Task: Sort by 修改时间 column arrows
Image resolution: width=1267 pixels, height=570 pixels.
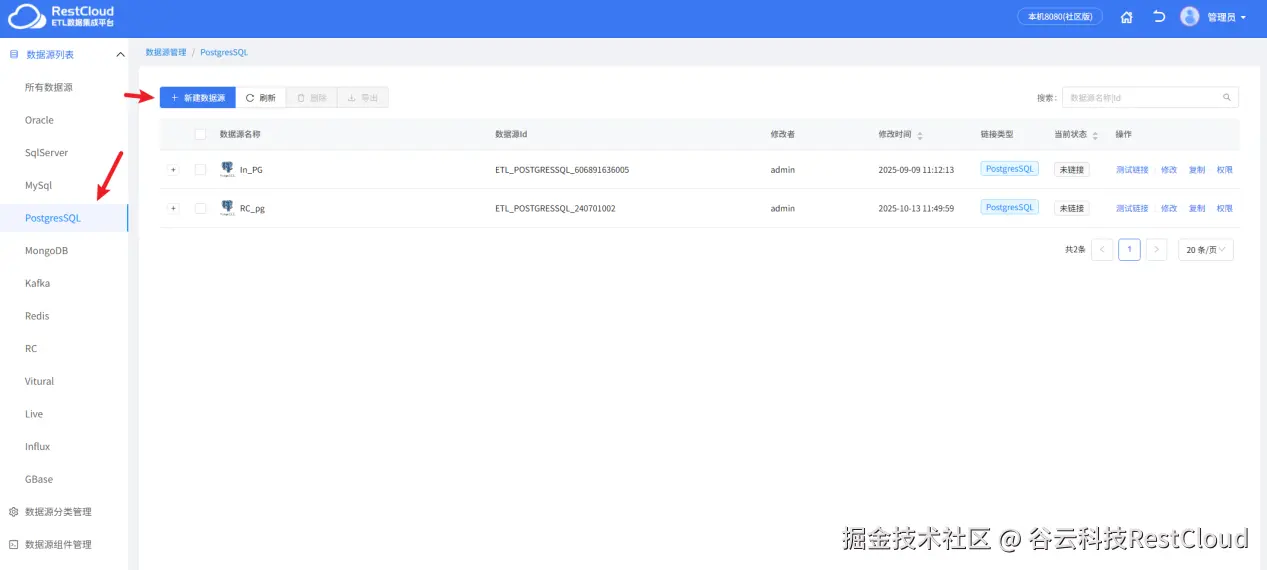Action: point(920,135)
